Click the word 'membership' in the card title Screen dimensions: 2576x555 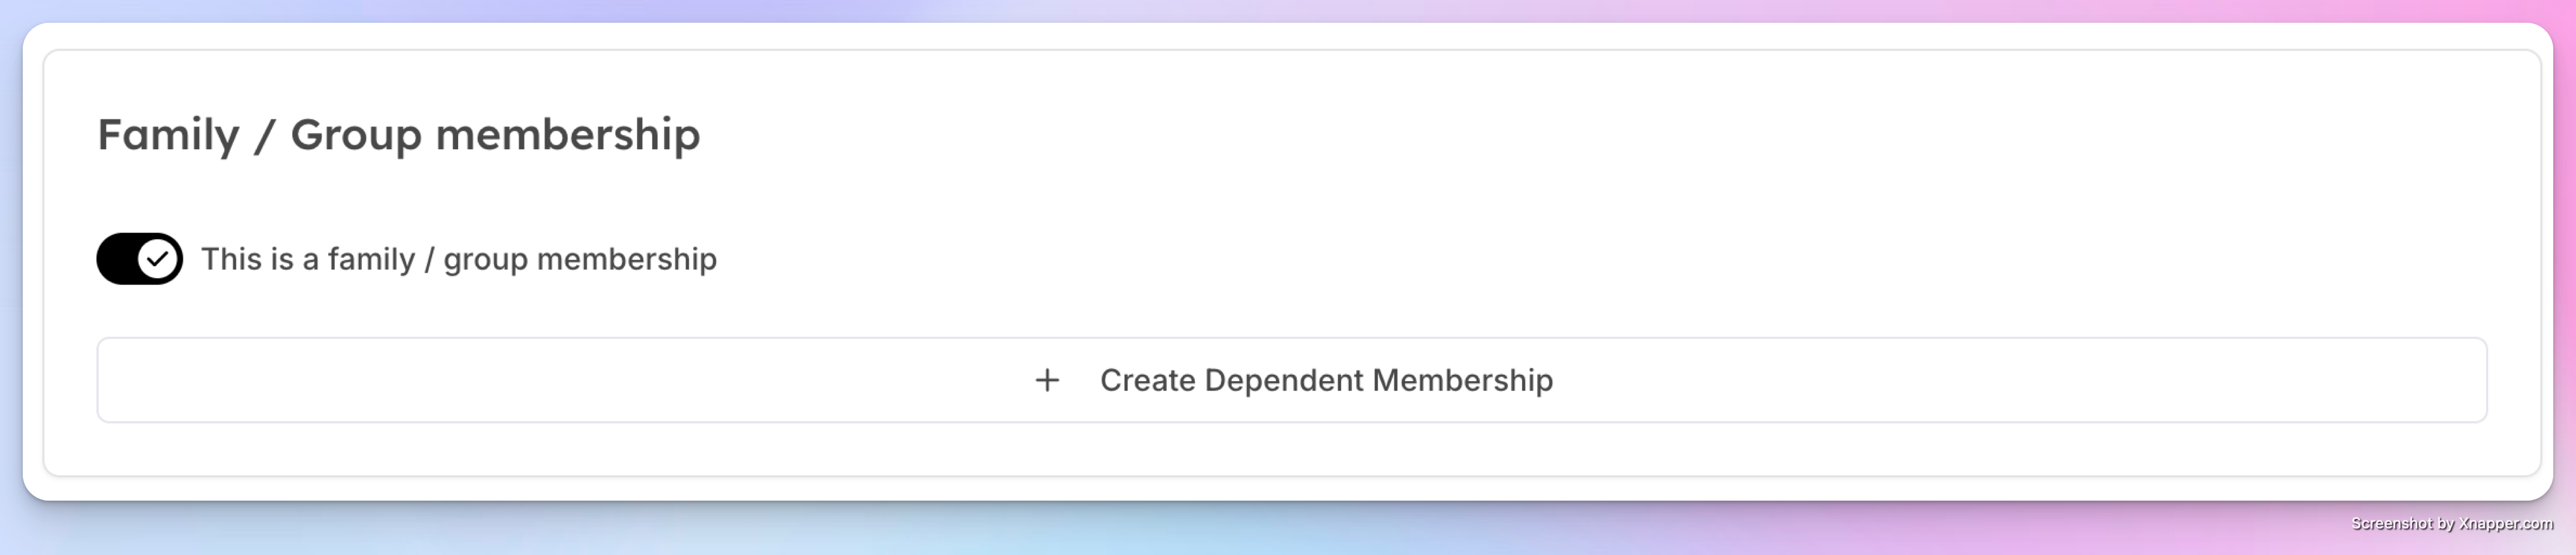pos(568,135)
